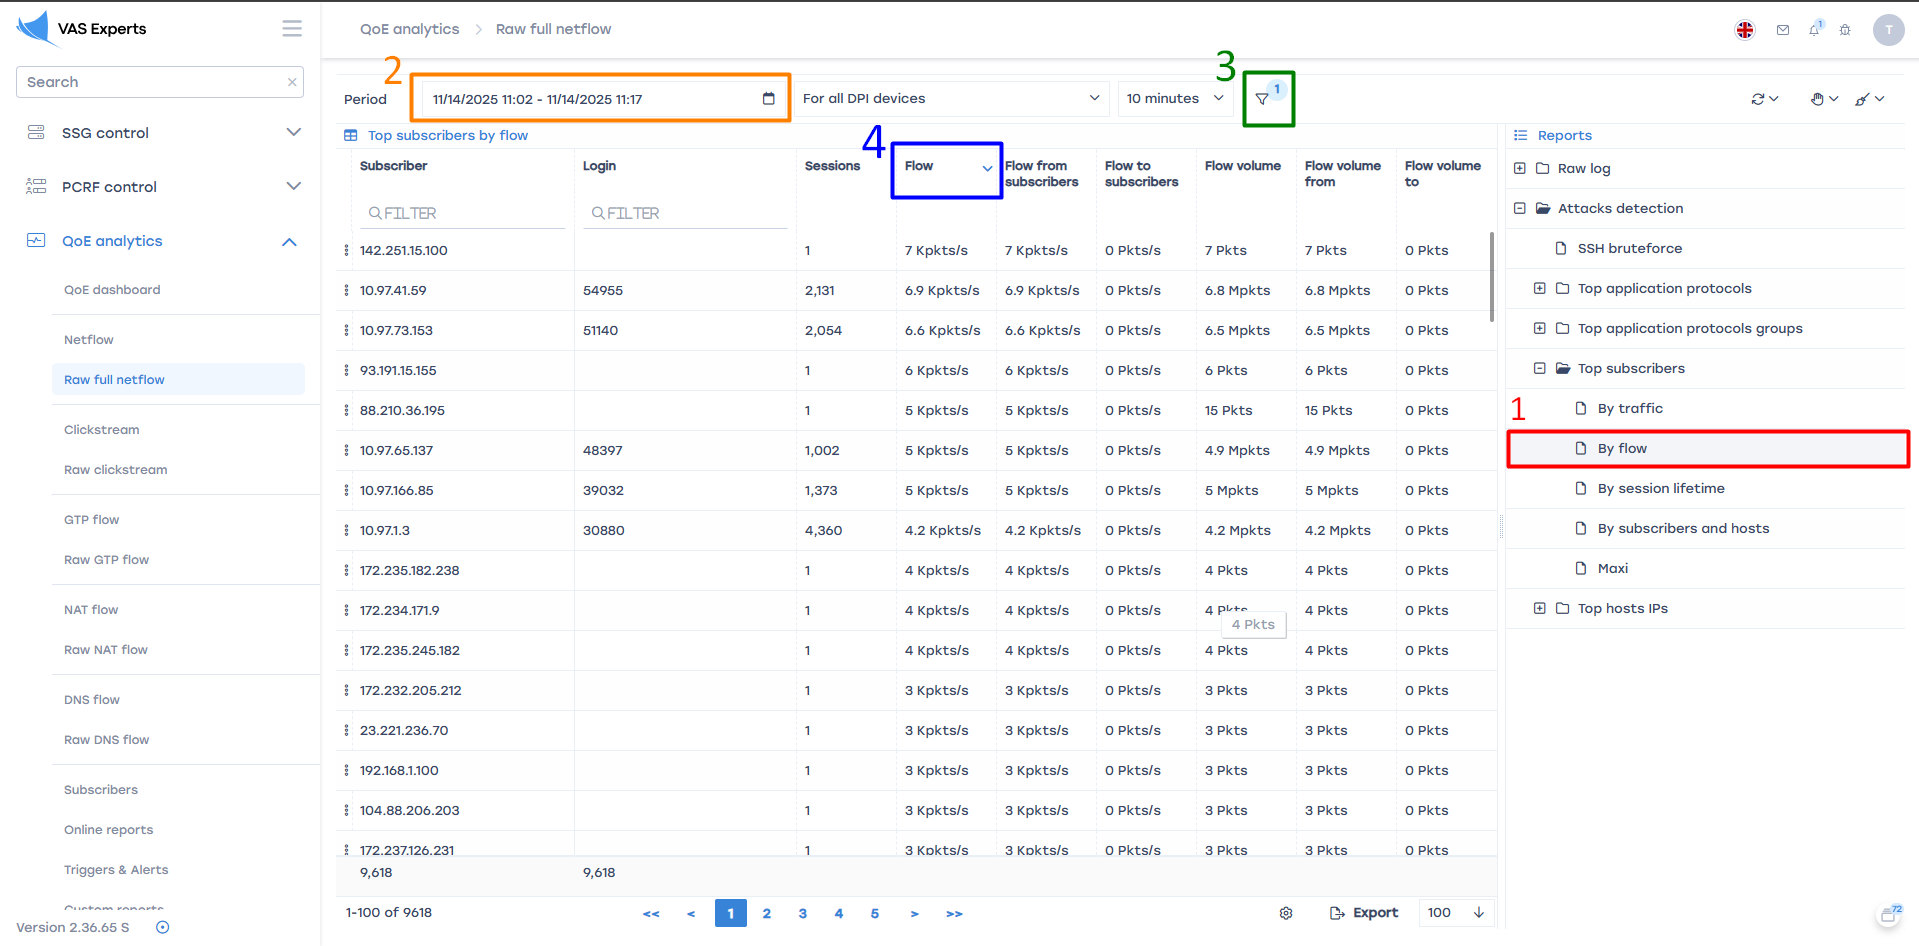
Task: Click the refresh icon in toolbar
Action: coord(1758,99)
